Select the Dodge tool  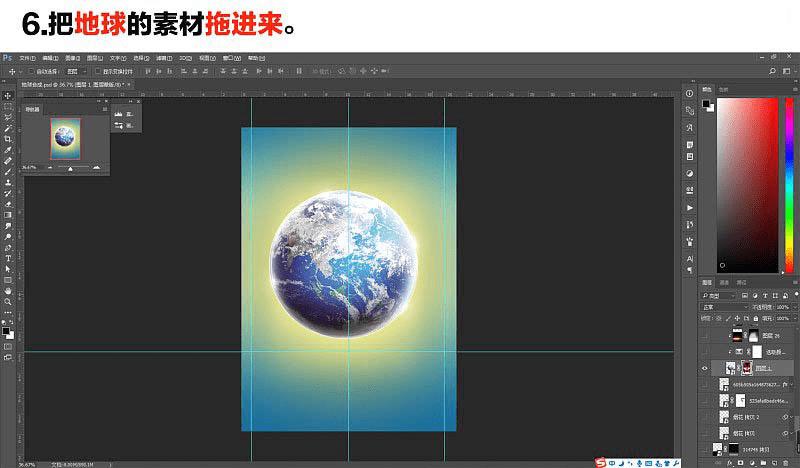point(8,237)
